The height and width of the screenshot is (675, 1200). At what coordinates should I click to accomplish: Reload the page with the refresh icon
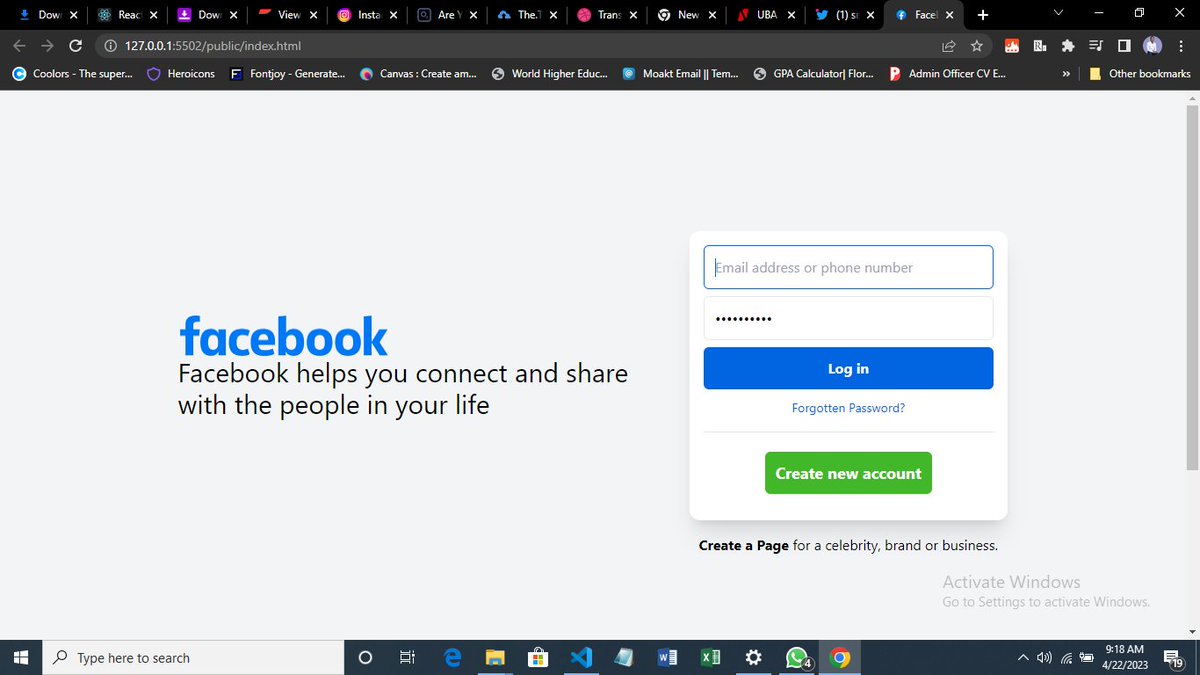[76, 46]
